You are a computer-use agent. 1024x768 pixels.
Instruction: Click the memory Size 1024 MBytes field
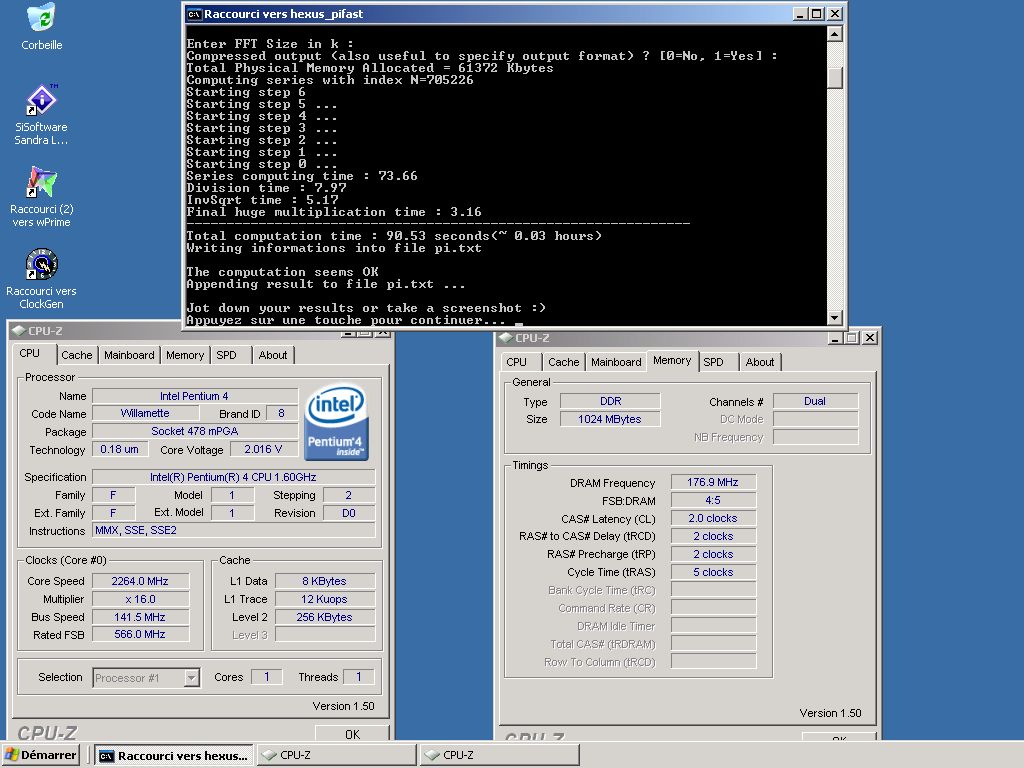[610, 419]
